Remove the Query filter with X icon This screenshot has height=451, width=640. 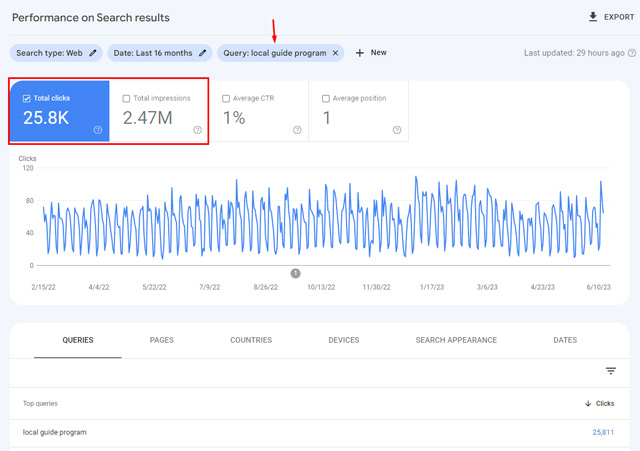coord(335,53)
